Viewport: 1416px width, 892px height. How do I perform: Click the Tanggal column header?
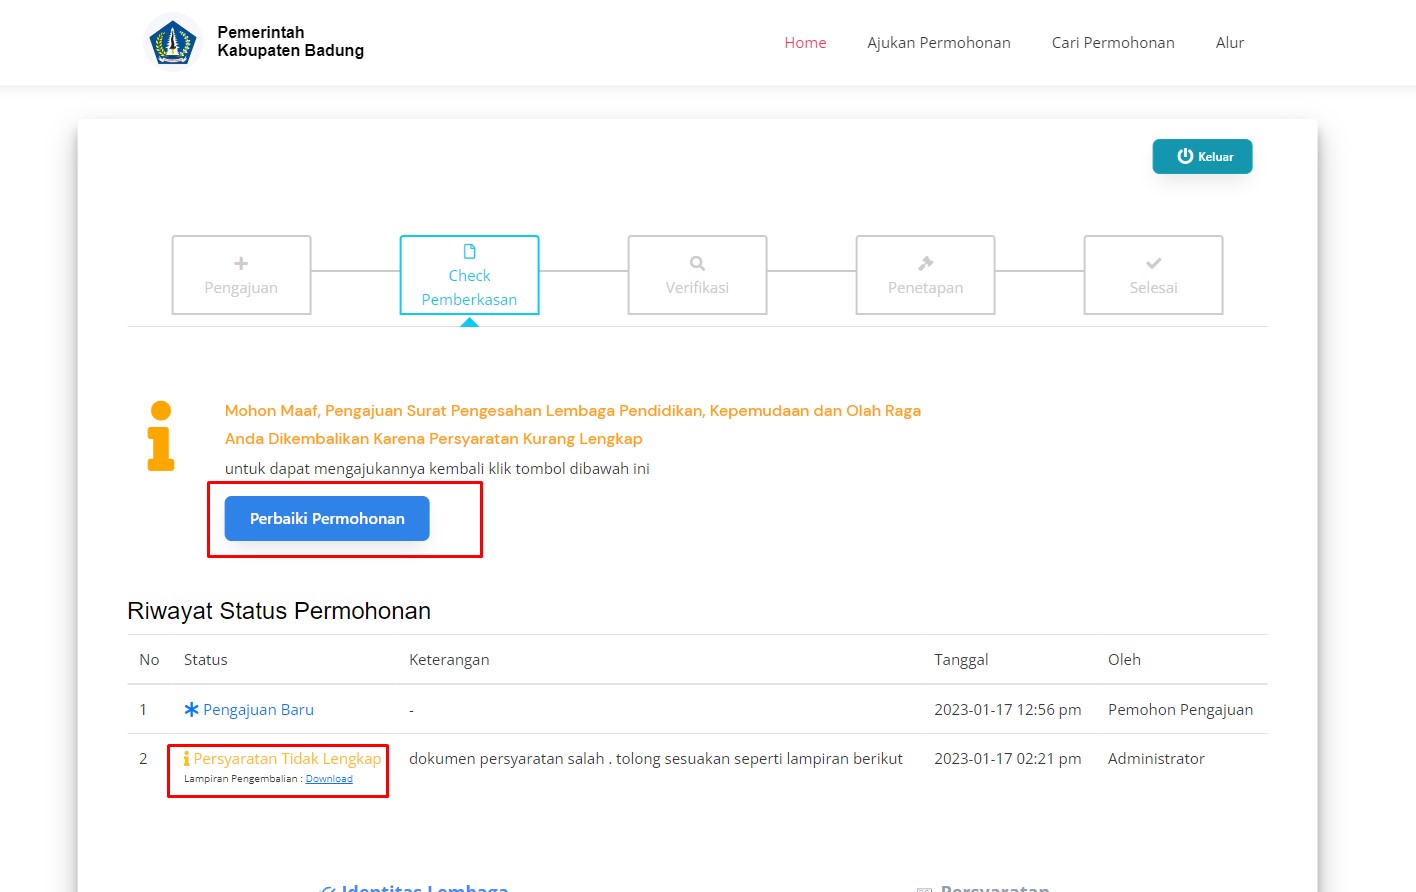(x=960, y=660)
